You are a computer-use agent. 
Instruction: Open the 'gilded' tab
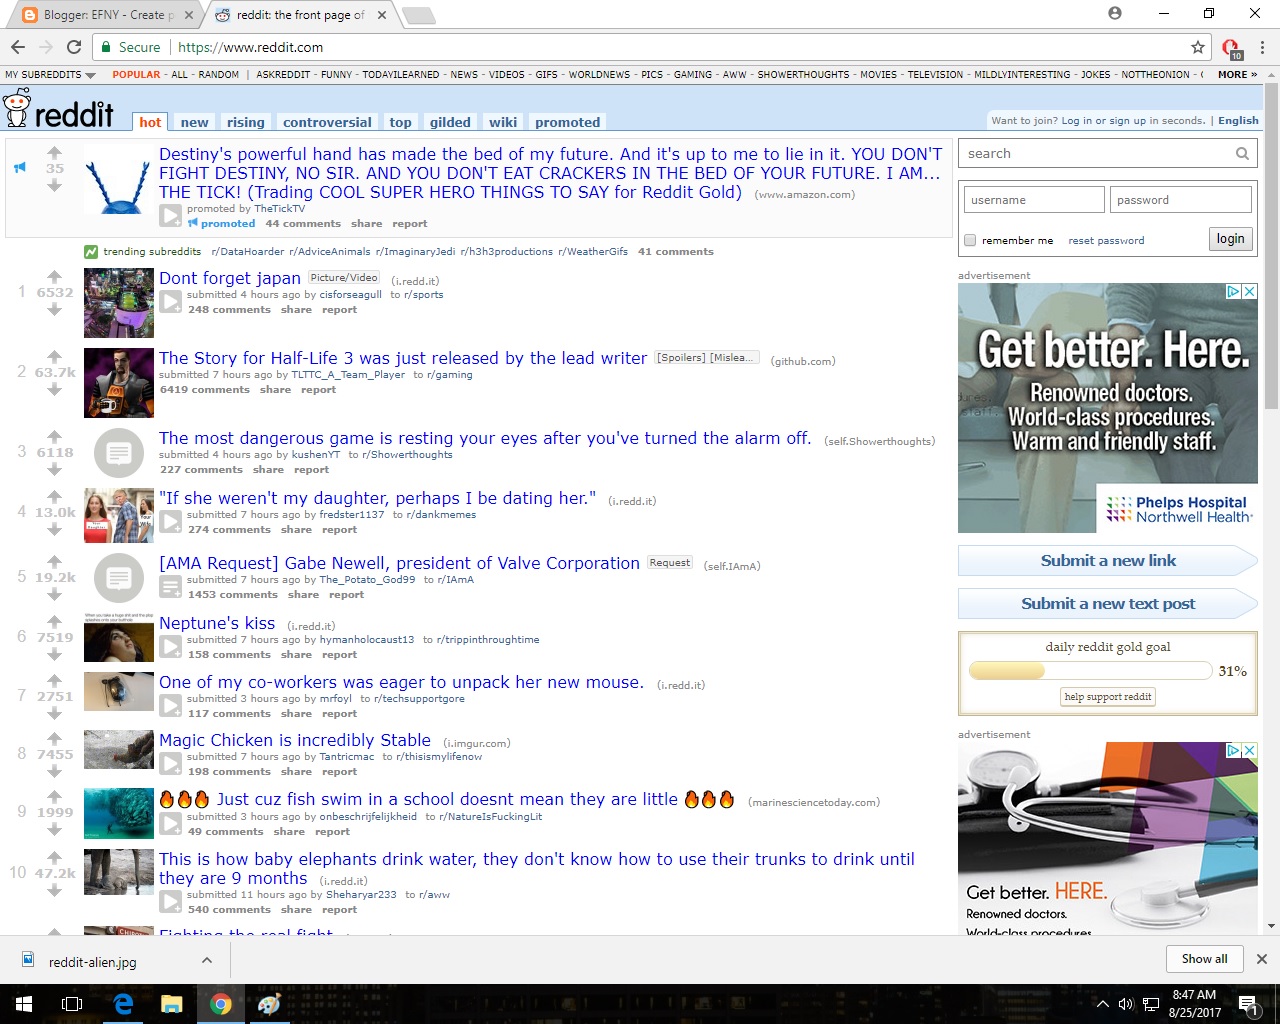tap(450, 122)
